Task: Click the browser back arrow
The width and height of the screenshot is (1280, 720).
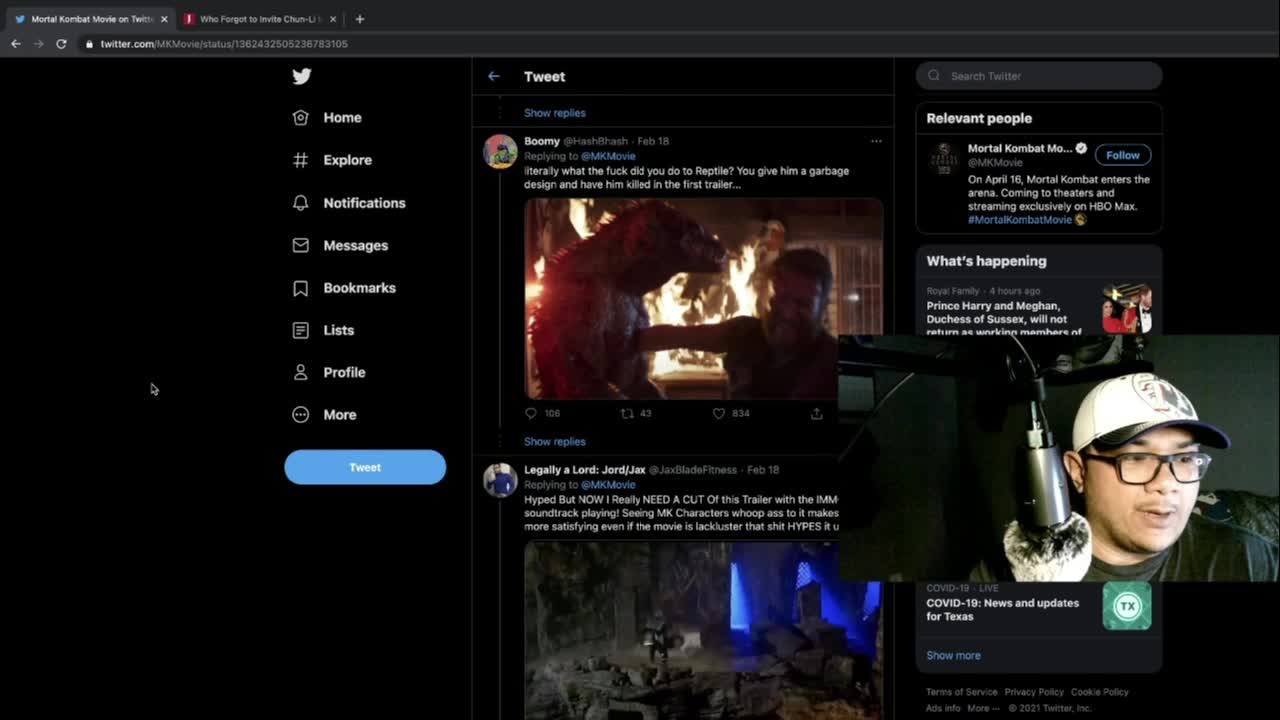Action: click(x=15, y=44)
